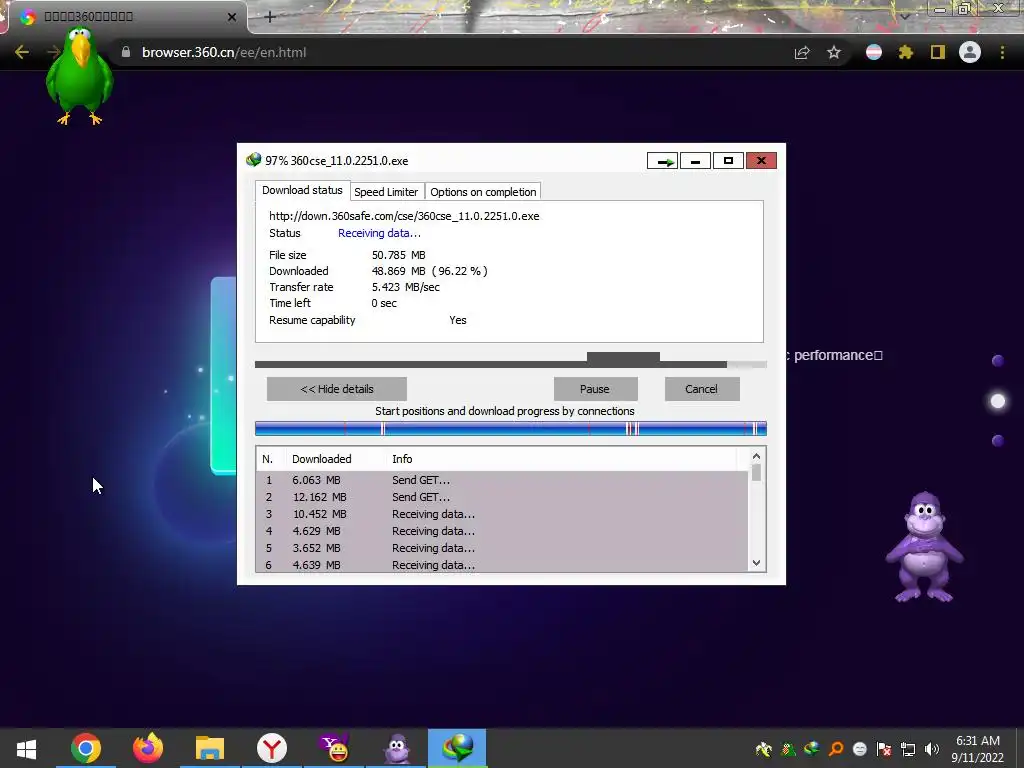Click the banana tray icon
The width and height of the screenshot is (1024, 768).
[x=763, y=749]
